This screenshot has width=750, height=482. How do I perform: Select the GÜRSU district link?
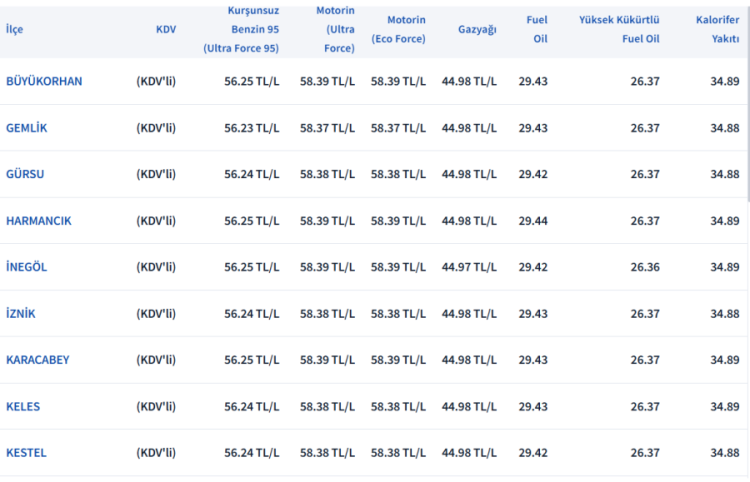25,174
